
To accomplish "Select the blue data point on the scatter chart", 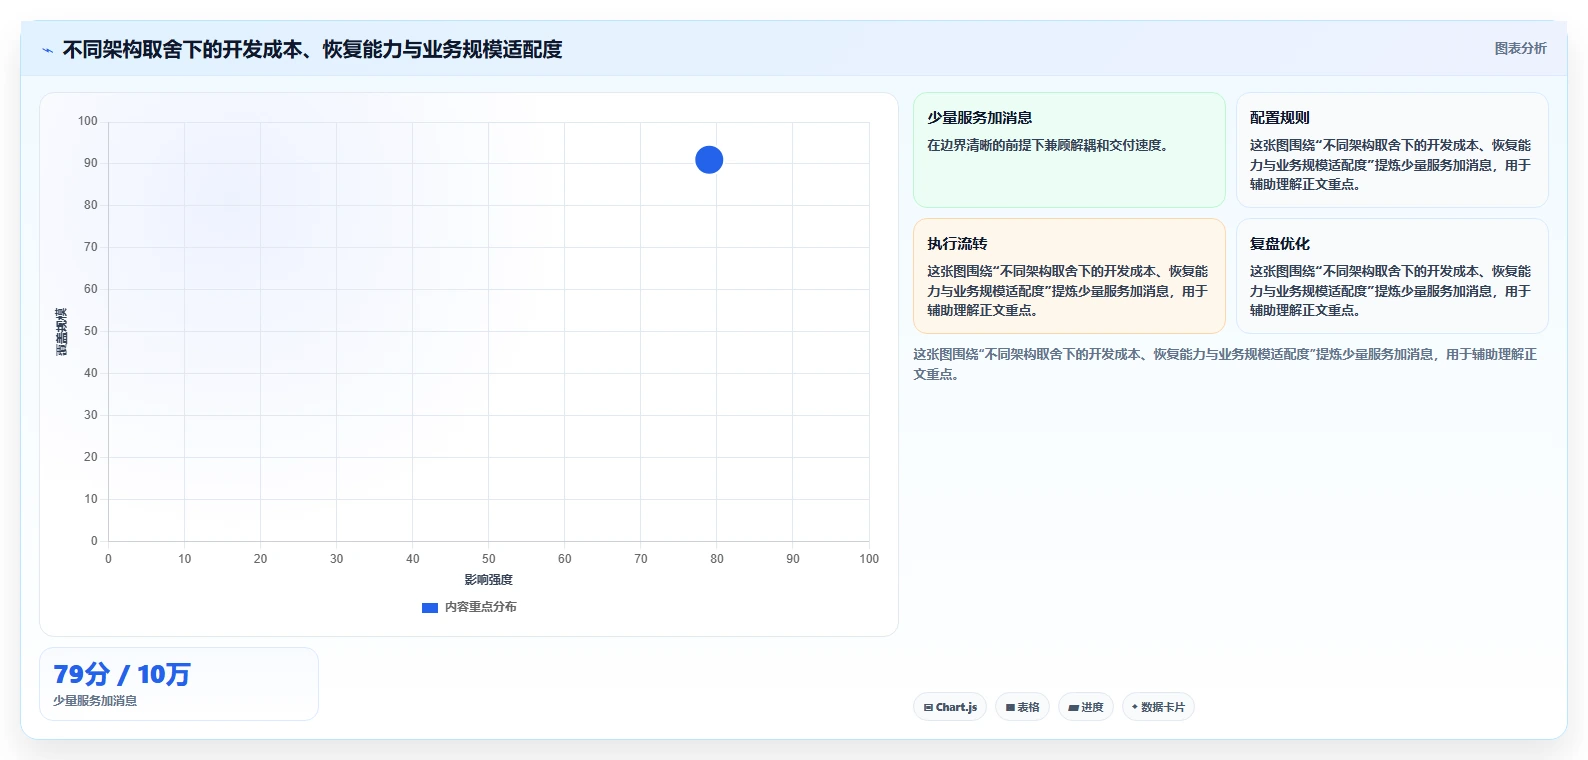I will (709, 160).
